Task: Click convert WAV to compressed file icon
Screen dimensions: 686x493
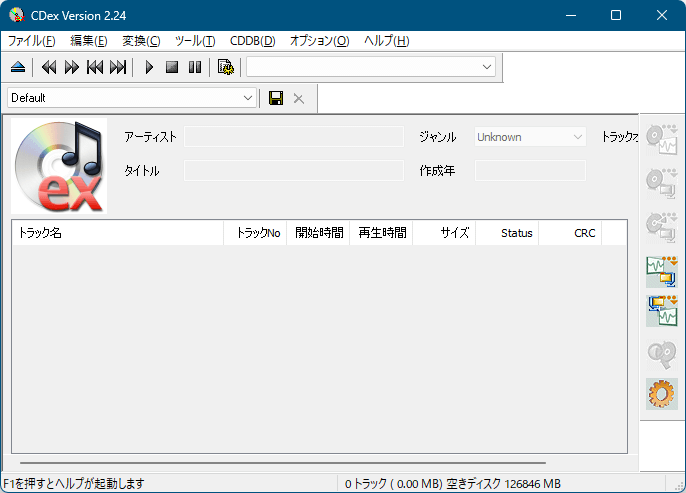Action: [662, 272]
